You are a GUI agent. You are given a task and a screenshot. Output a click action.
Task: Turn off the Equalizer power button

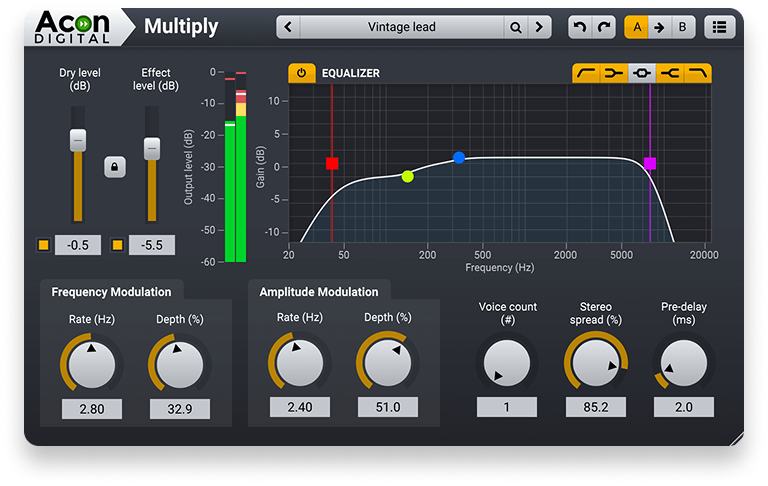[301, 73]
